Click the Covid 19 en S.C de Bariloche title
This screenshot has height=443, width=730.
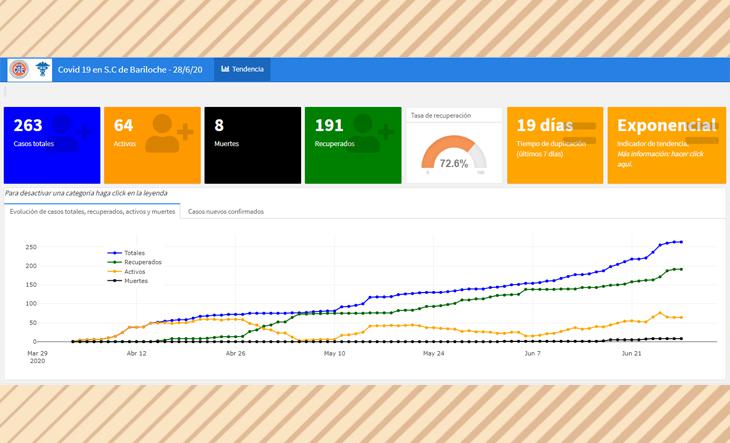(130, 69)
